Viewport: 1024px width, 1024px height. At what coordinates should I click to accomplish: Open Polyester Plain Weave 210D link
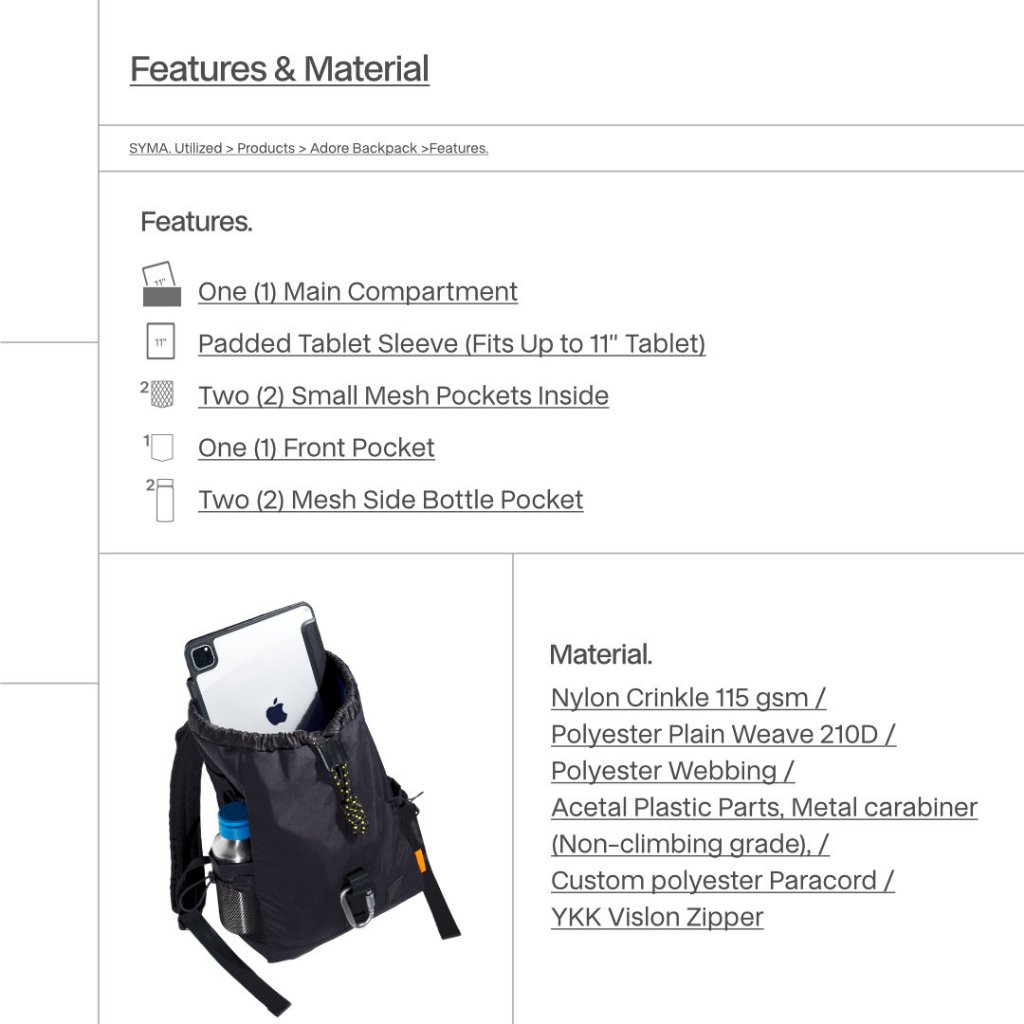click(x=722, y=734)
